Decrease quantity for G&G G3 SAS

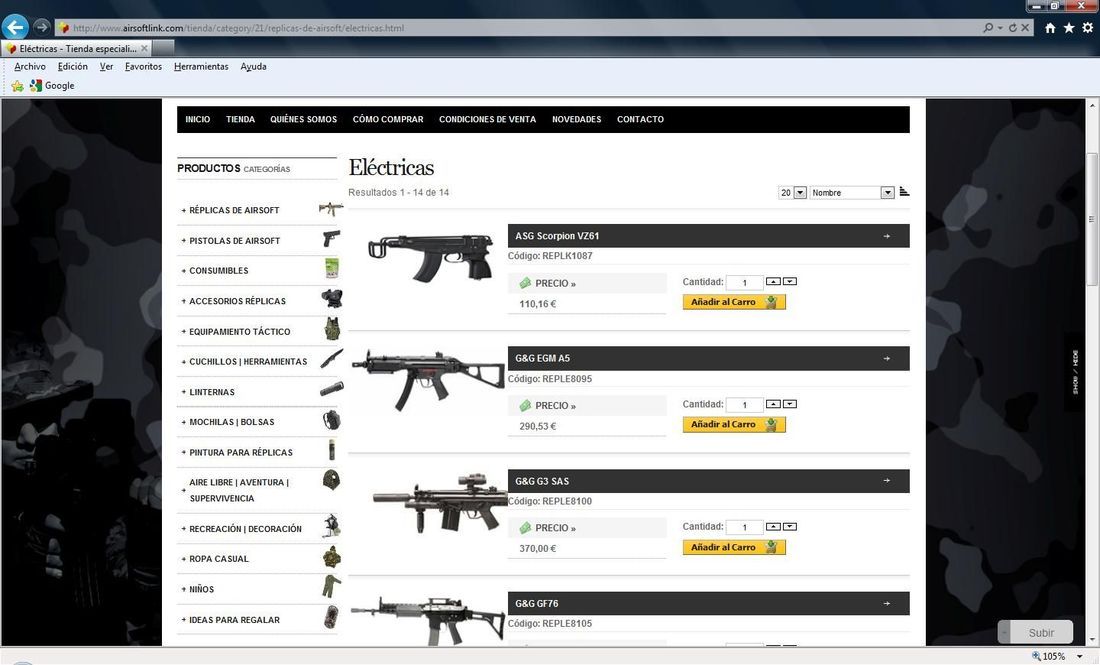790,526
